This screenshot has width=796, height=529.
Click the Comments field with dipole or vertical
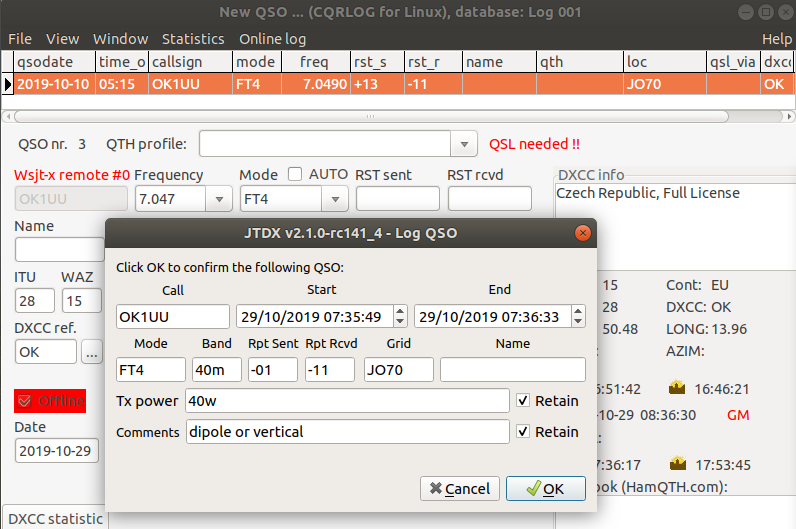point(347,432)
